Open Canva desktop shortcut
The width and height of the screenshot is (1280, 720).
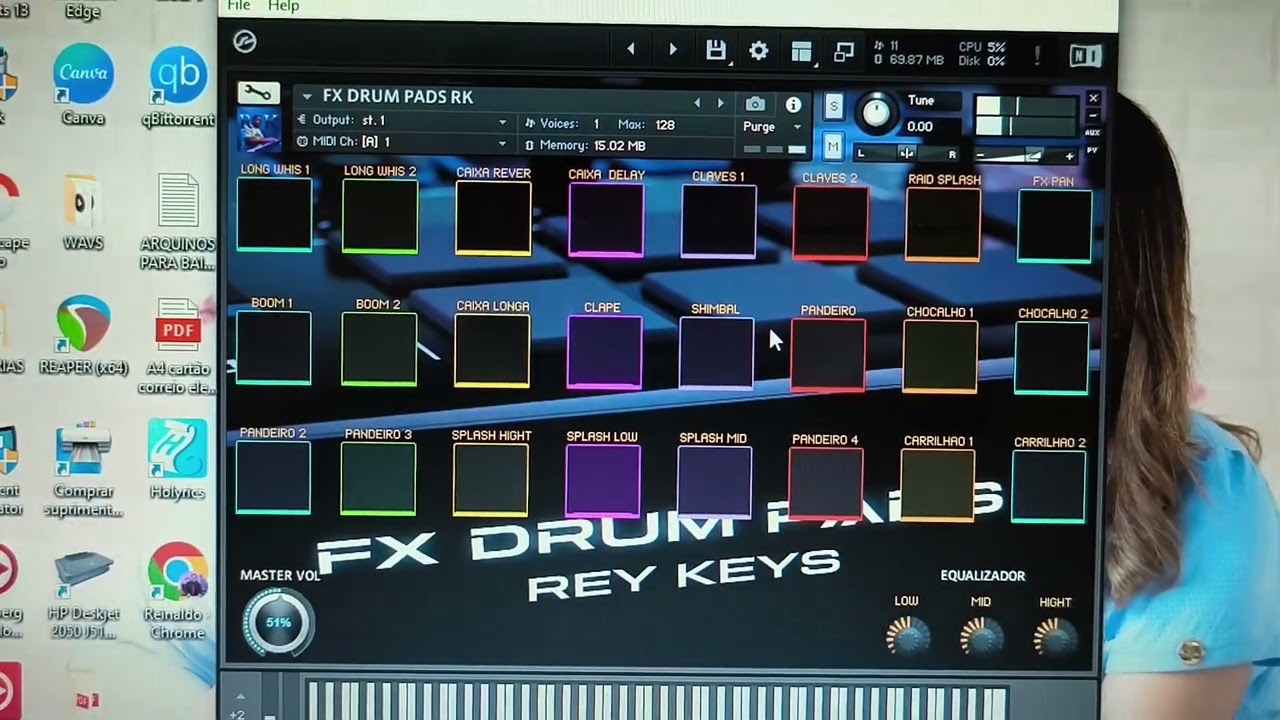(x=83, y=84)
